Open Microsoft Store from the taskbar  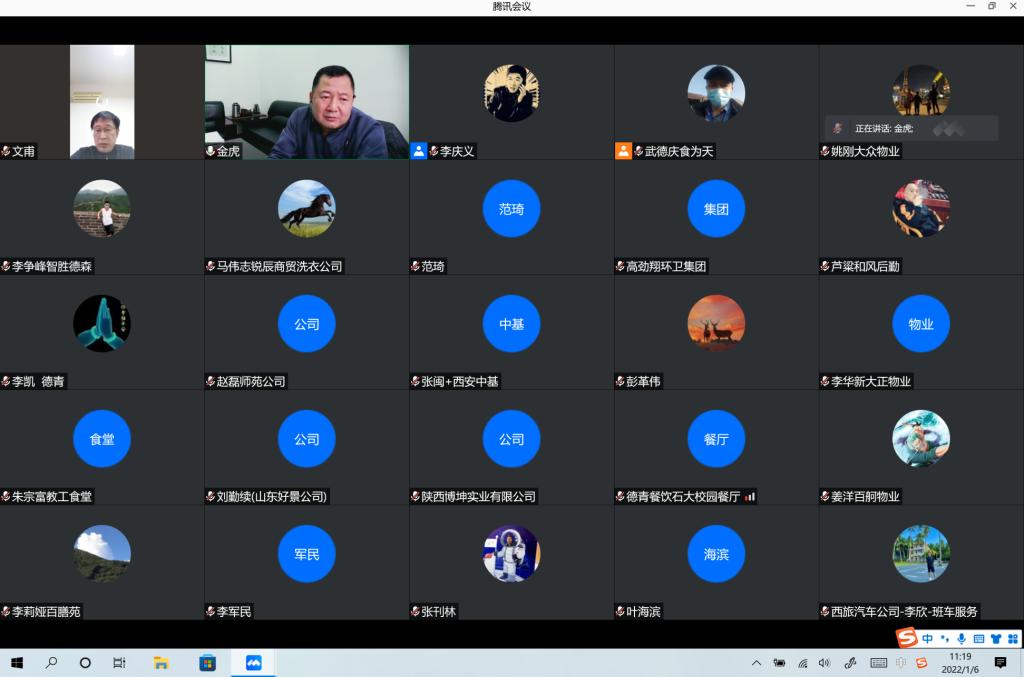207,663
